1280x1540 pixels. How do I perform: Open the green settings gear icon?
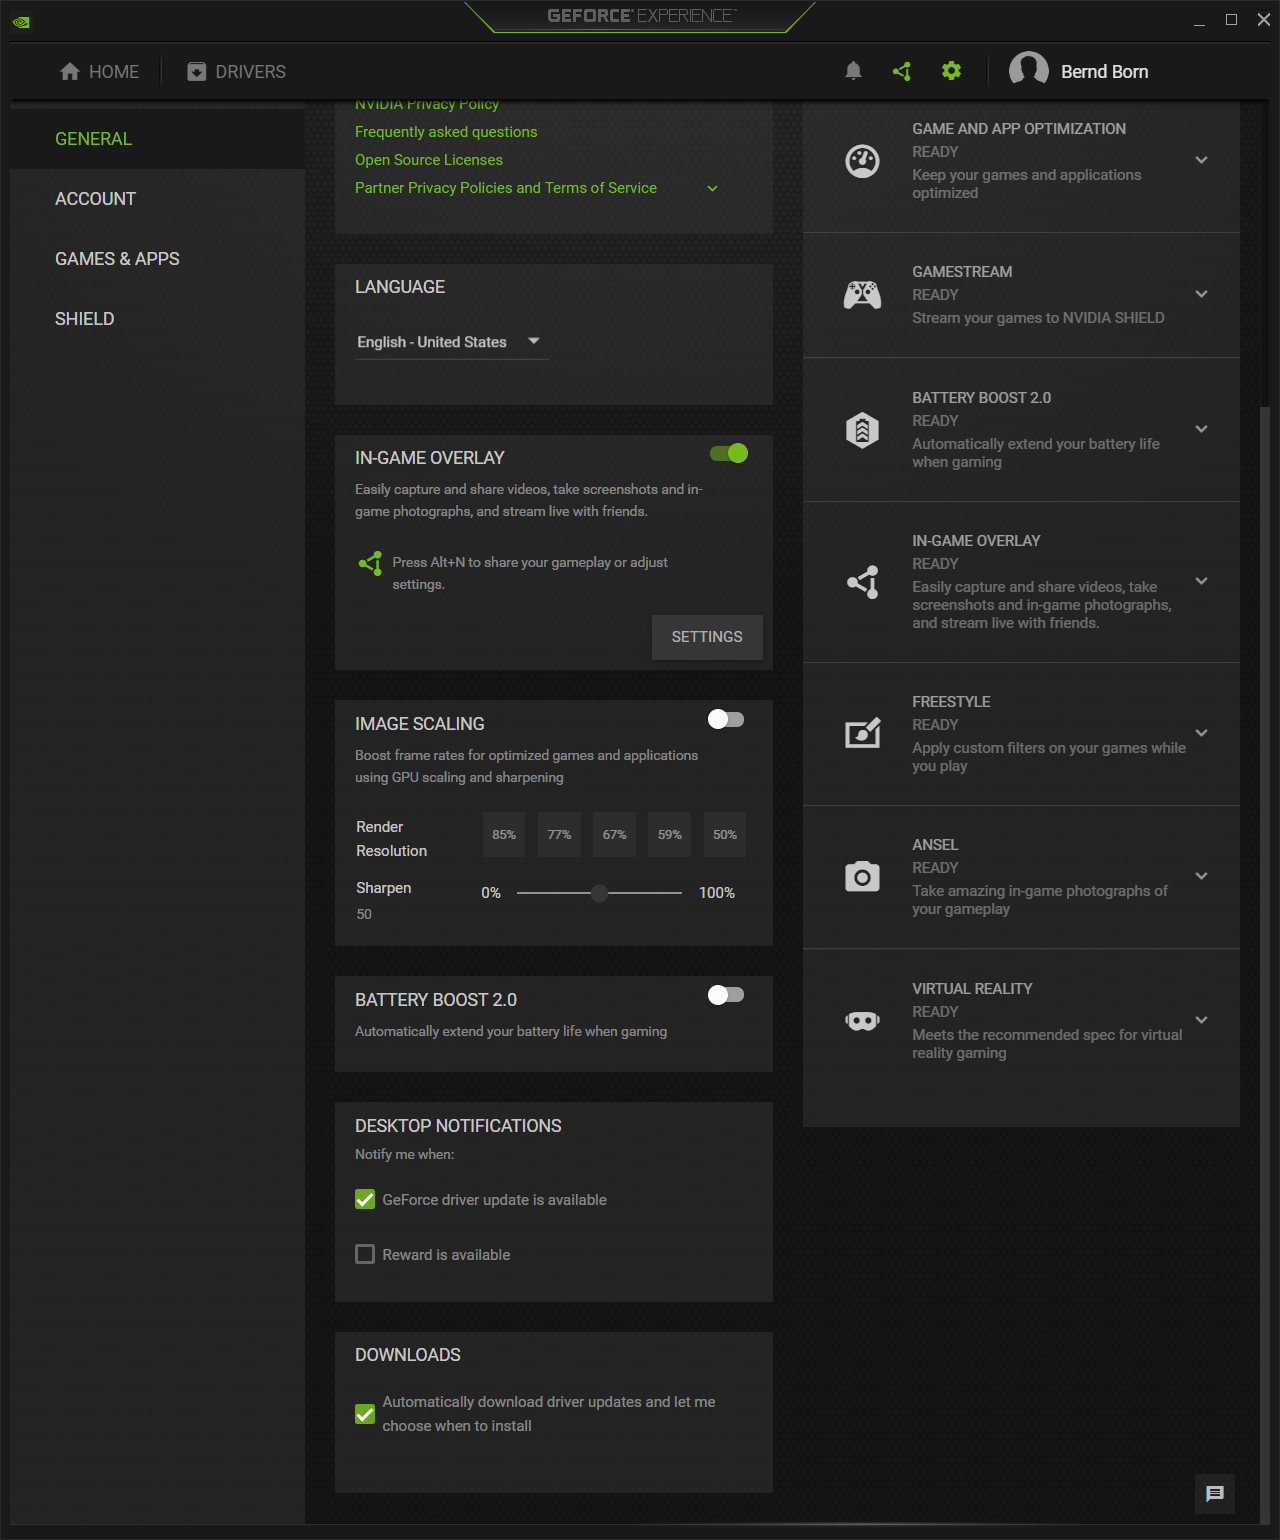(951, 71)
